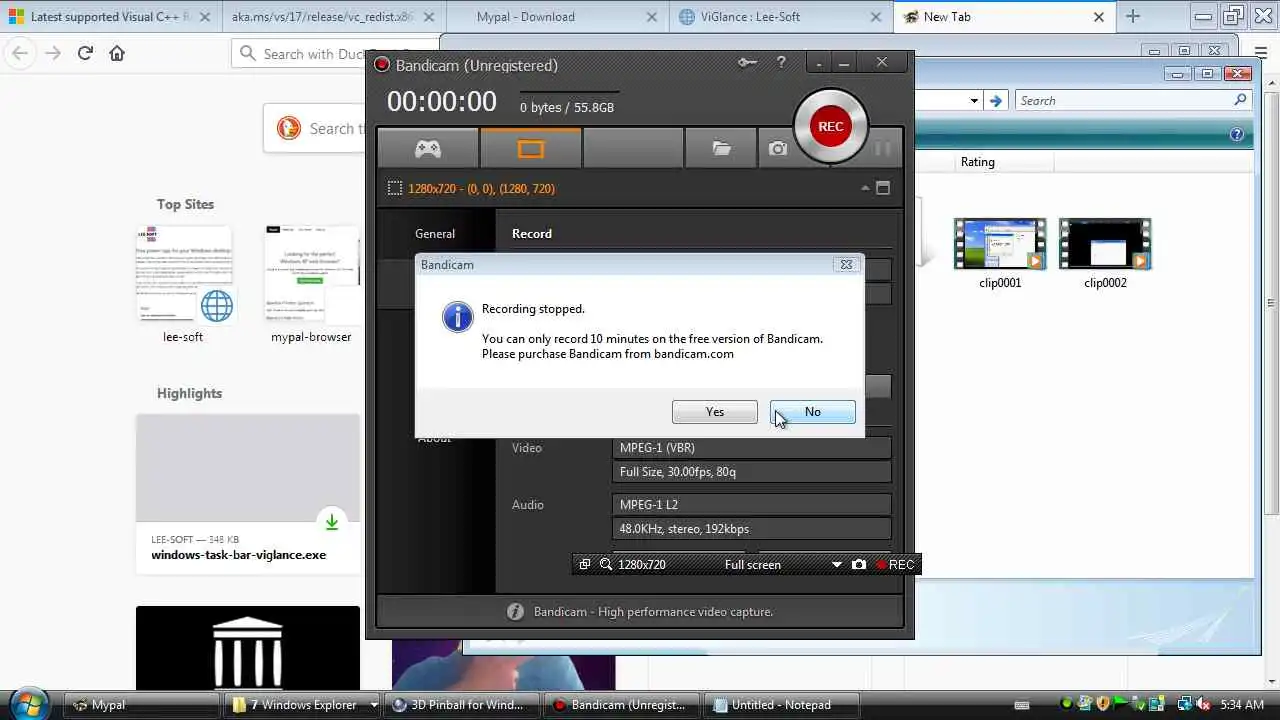Click the dashed rectangle target selection icon
This screenshot has height=720, width=1280.
(395, 188)
